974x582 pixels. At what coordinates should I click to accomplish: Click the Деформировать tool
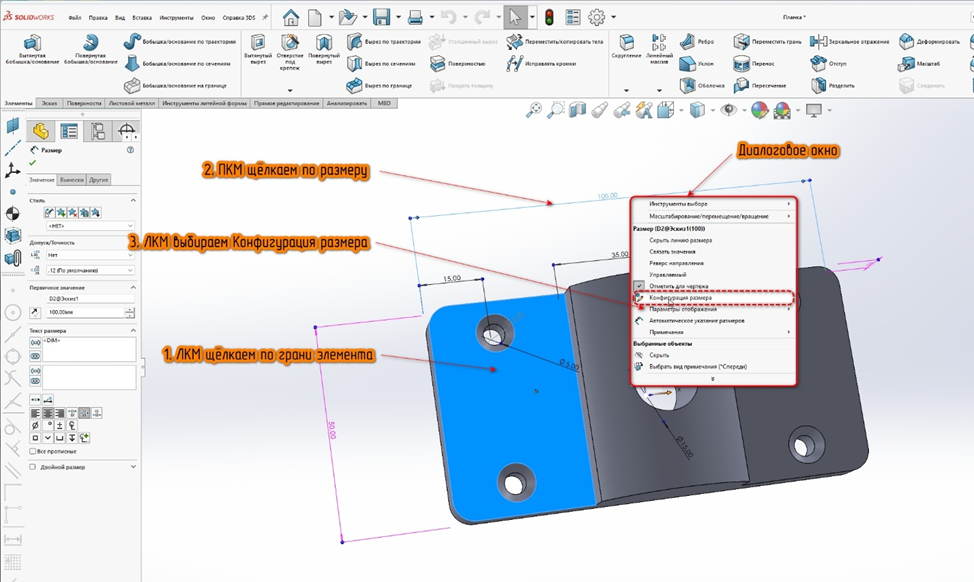tap(929, 42)
